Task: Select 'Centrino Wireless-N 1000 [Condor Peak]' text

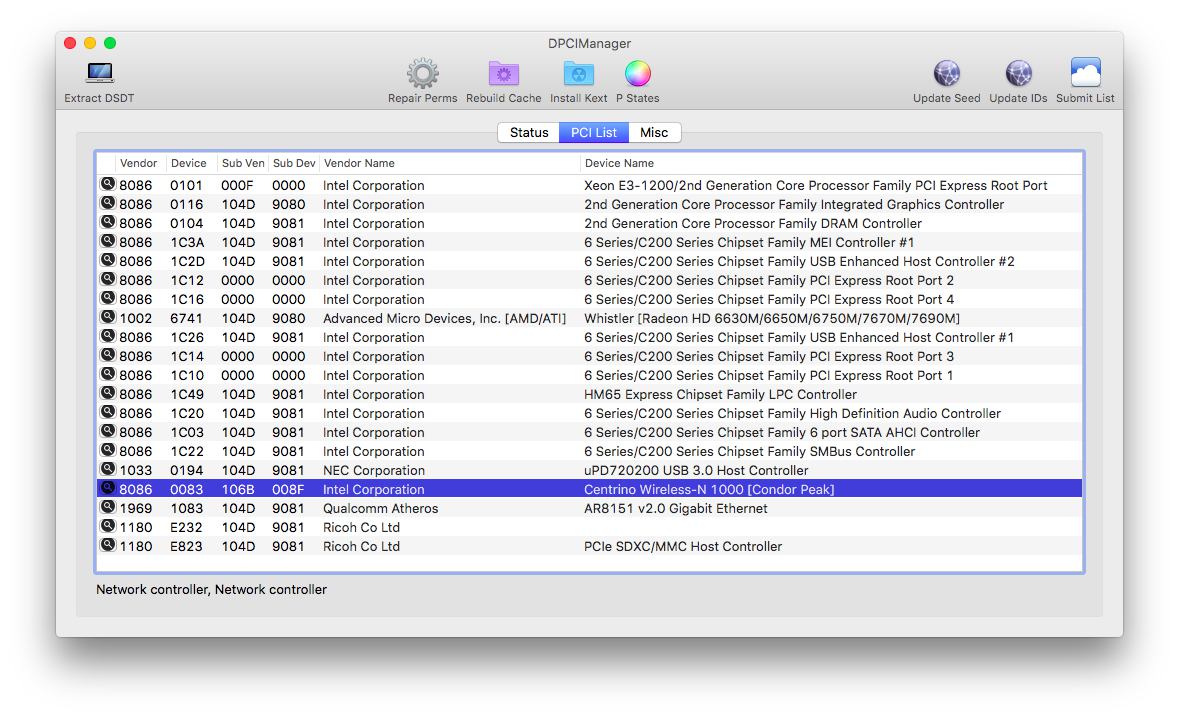Action: click(709, 489)
